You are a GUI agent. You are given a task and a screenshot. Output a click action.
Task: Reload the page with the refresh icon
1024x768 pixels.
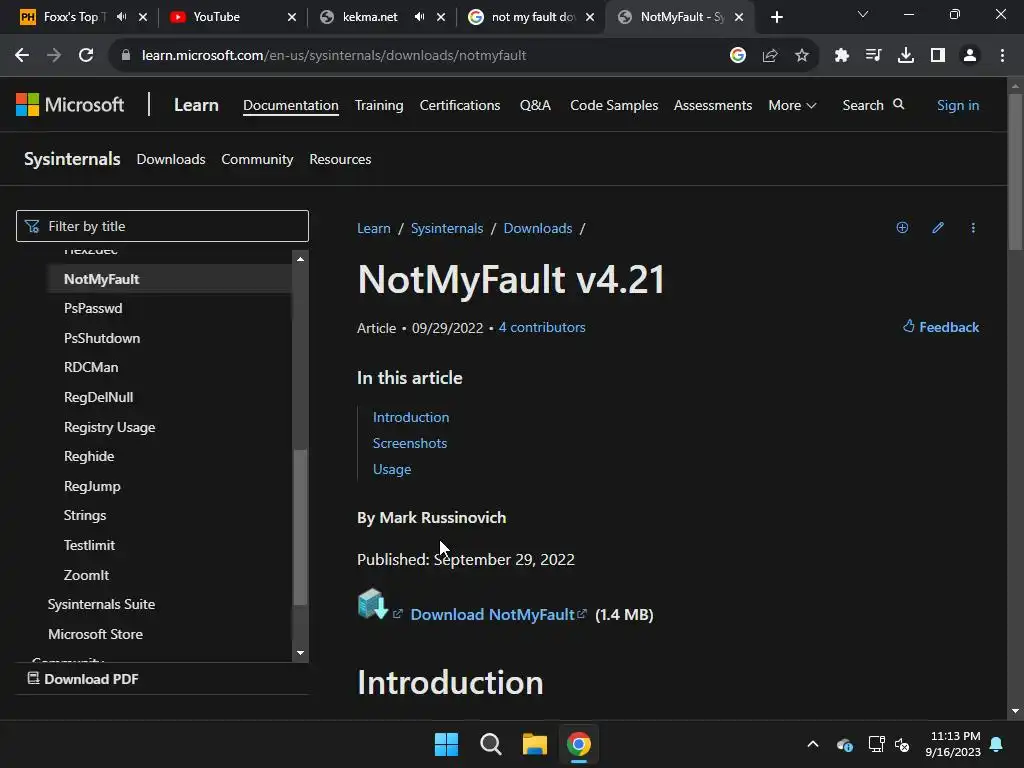86,56
